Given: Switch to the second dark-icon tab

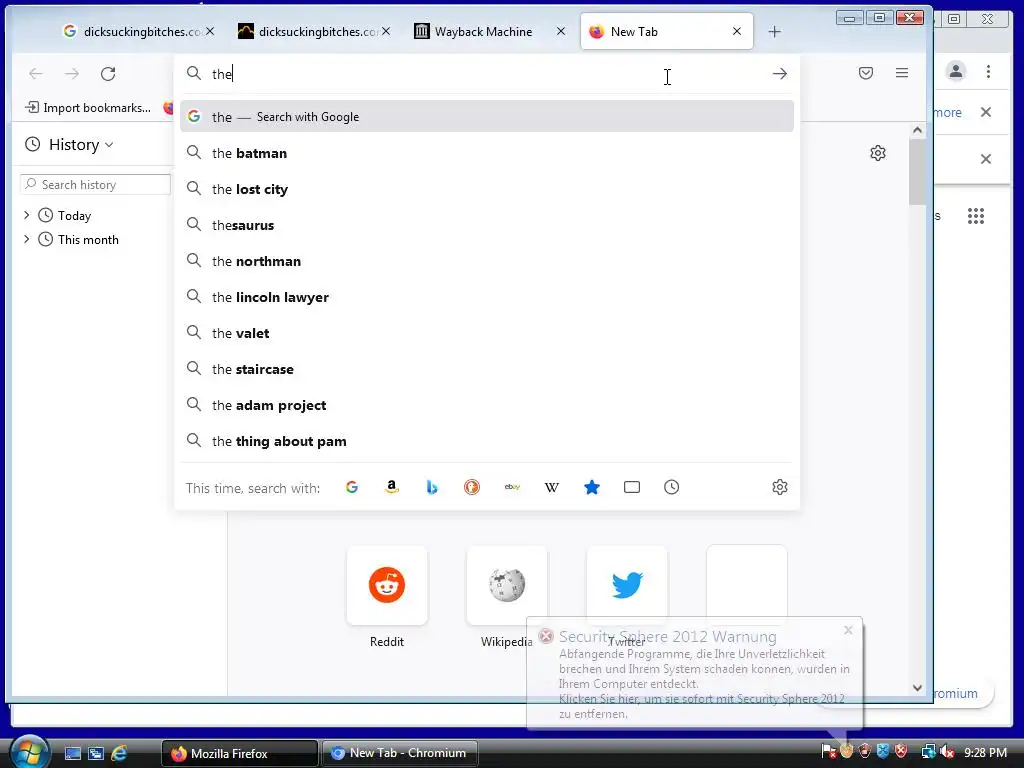Looking at the screenshot, I should [x=314, y=31].
